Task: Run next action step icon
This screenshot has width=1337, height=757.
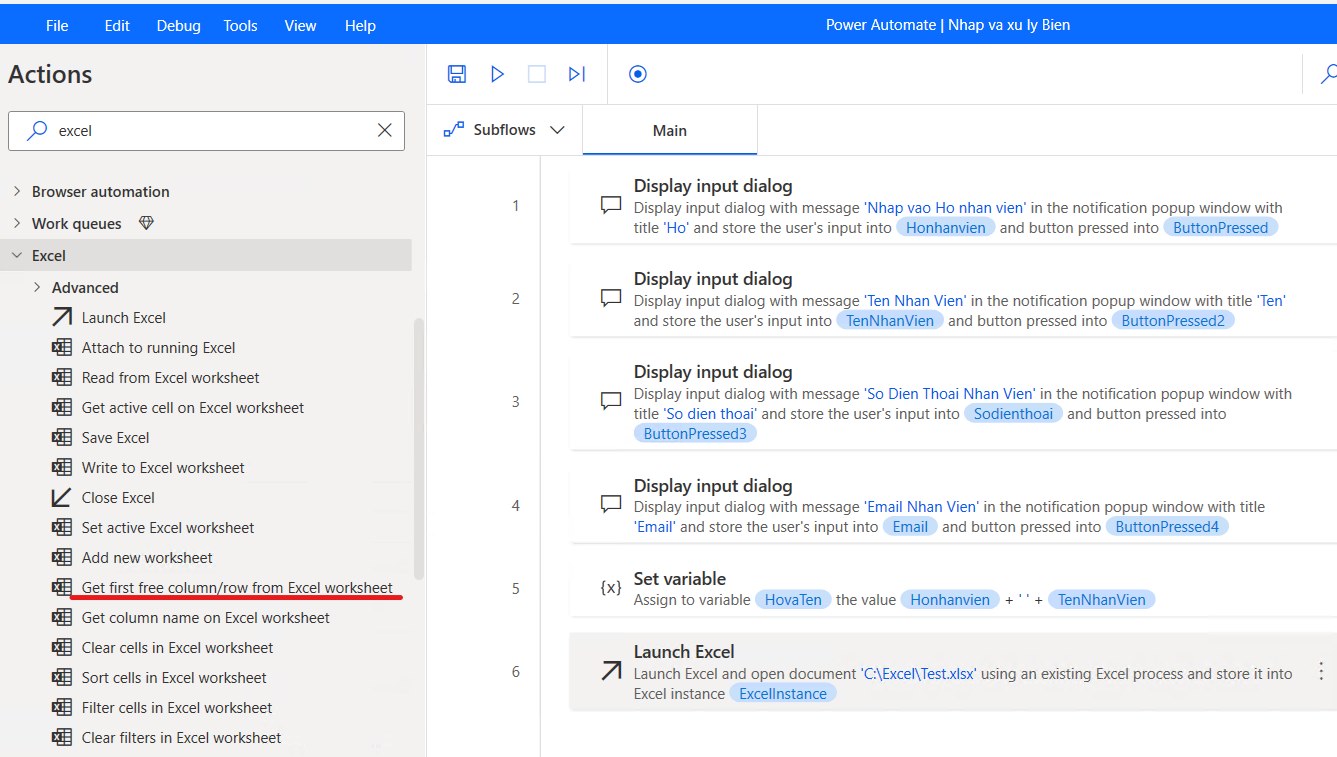Action: (577, 74)
